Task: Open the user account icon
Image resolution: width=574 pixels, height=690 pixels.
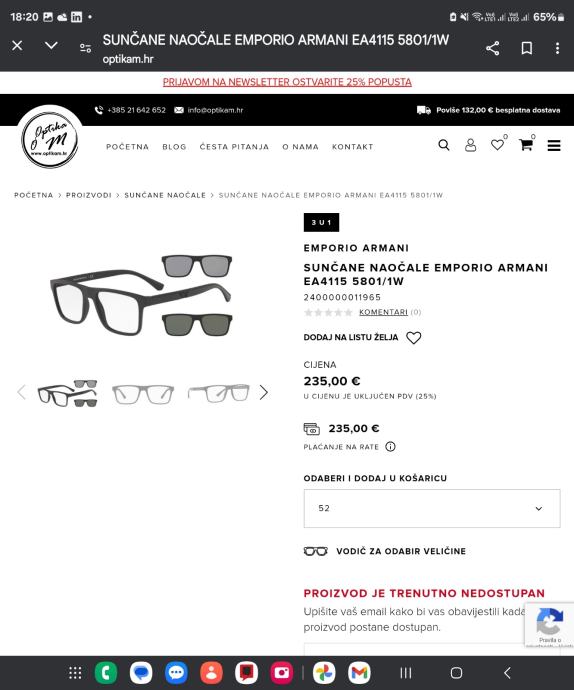Action: [x=471, y=145]
